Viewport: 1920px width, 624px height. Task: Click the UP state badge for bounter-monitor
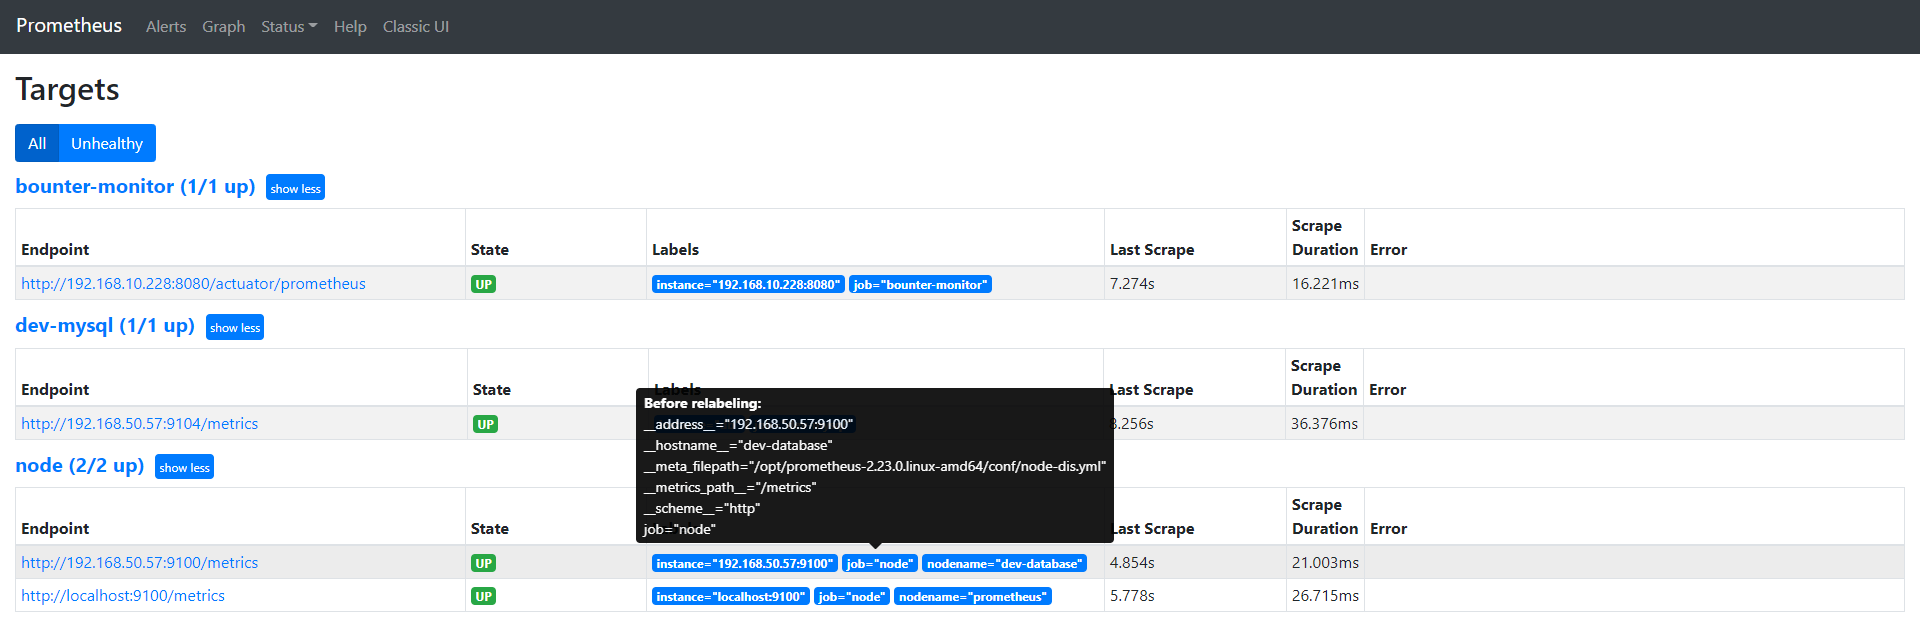[x=484, y=285]
